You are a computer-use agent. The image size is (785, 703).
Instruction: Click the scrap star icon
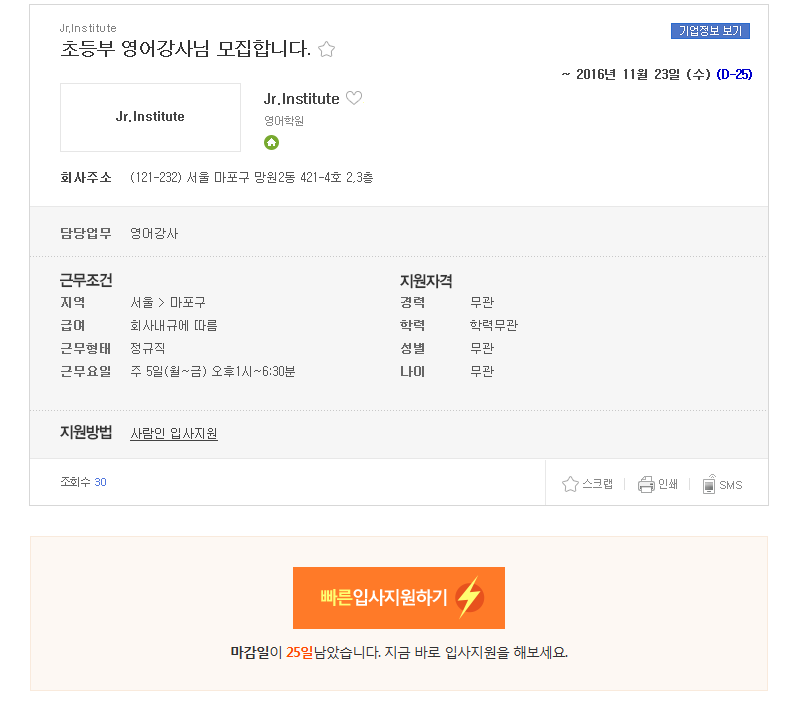(x=570, y=484)
